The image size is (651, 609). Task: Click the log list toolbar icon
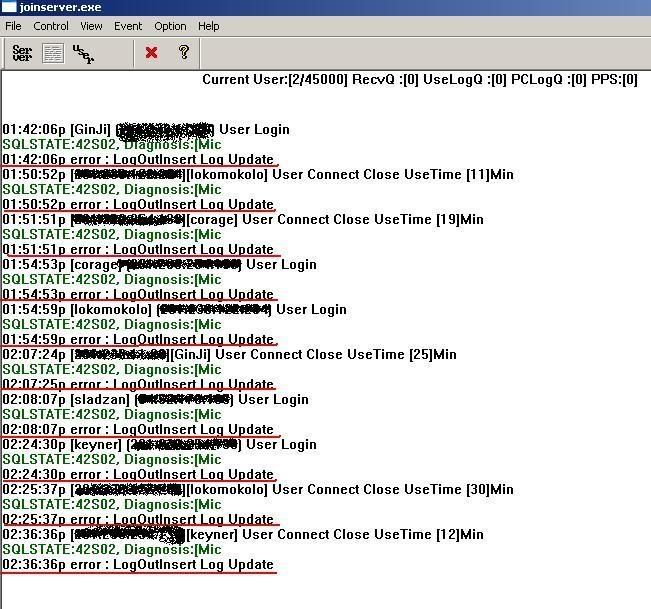click(52, 53)
